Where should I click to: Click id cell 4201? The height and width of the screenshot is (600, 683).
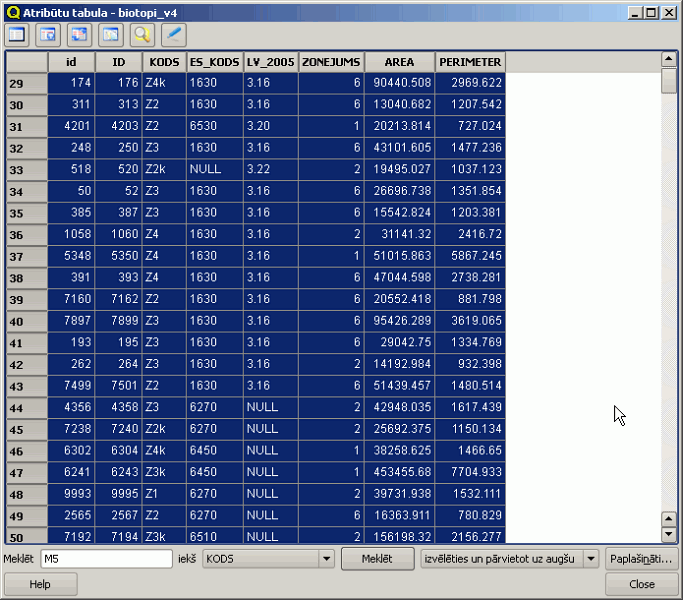(x=71, y=126)
